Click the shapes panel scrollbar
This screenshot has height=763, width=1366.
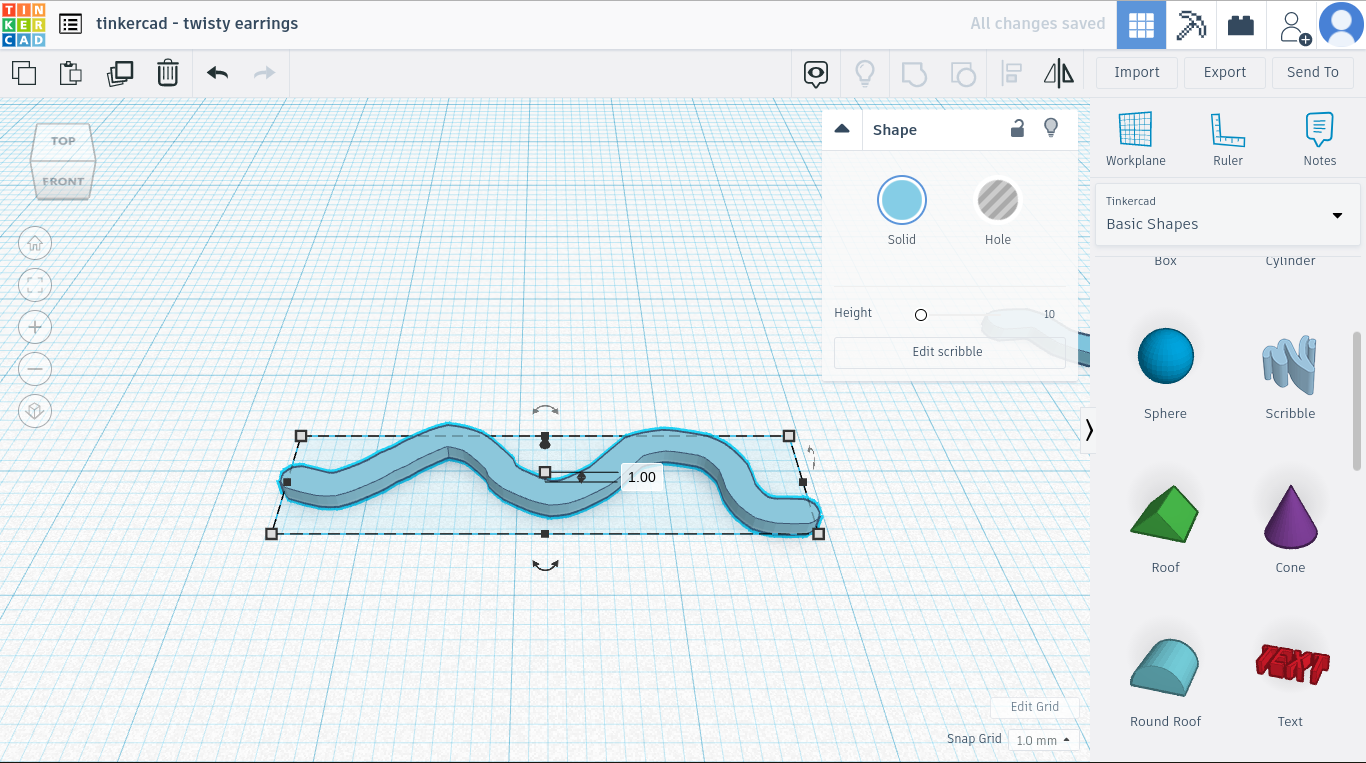click(1357, 400)
